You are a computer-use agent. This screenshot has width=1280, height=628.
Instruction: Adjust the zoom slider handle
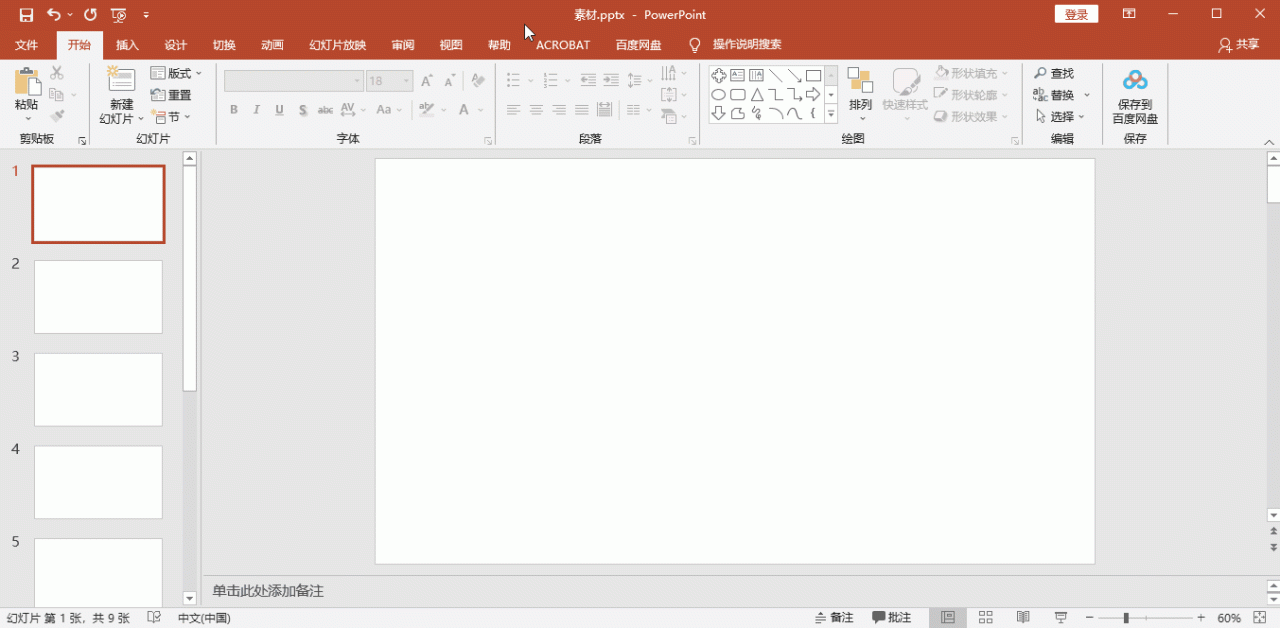(x=1126, y=618)
